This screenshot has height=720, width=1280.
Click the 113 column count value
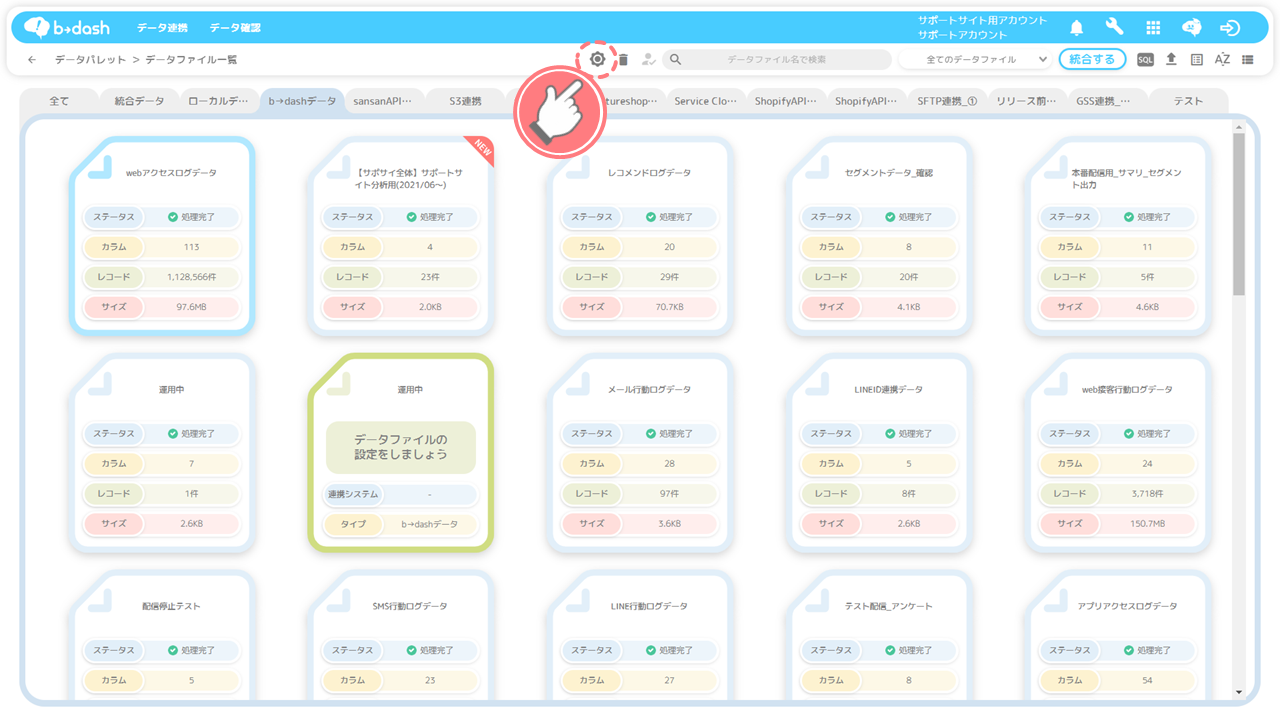191,247
